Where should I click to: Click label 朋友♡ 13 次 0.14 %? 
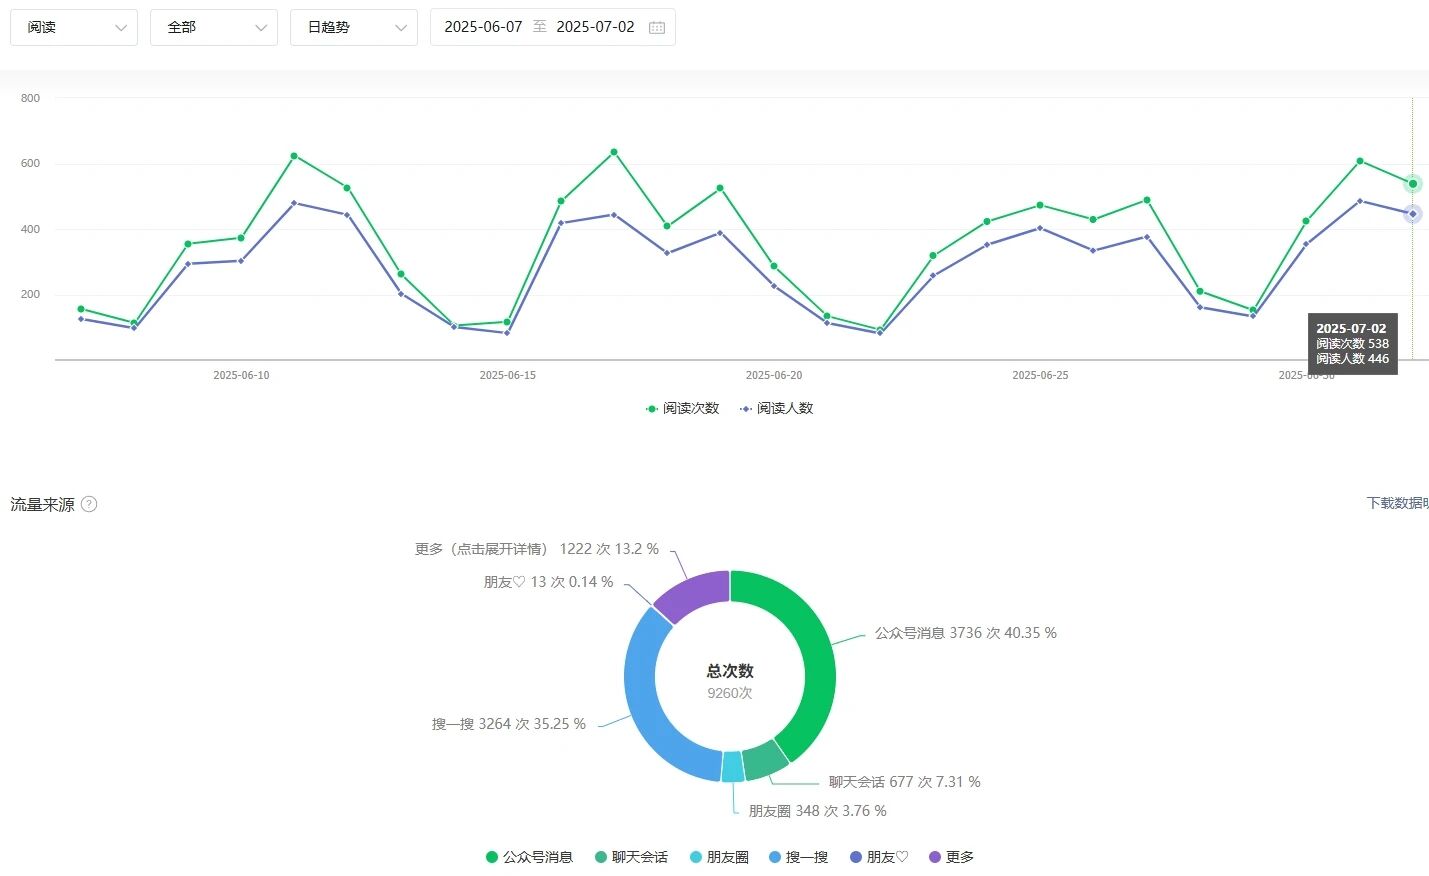549,582
